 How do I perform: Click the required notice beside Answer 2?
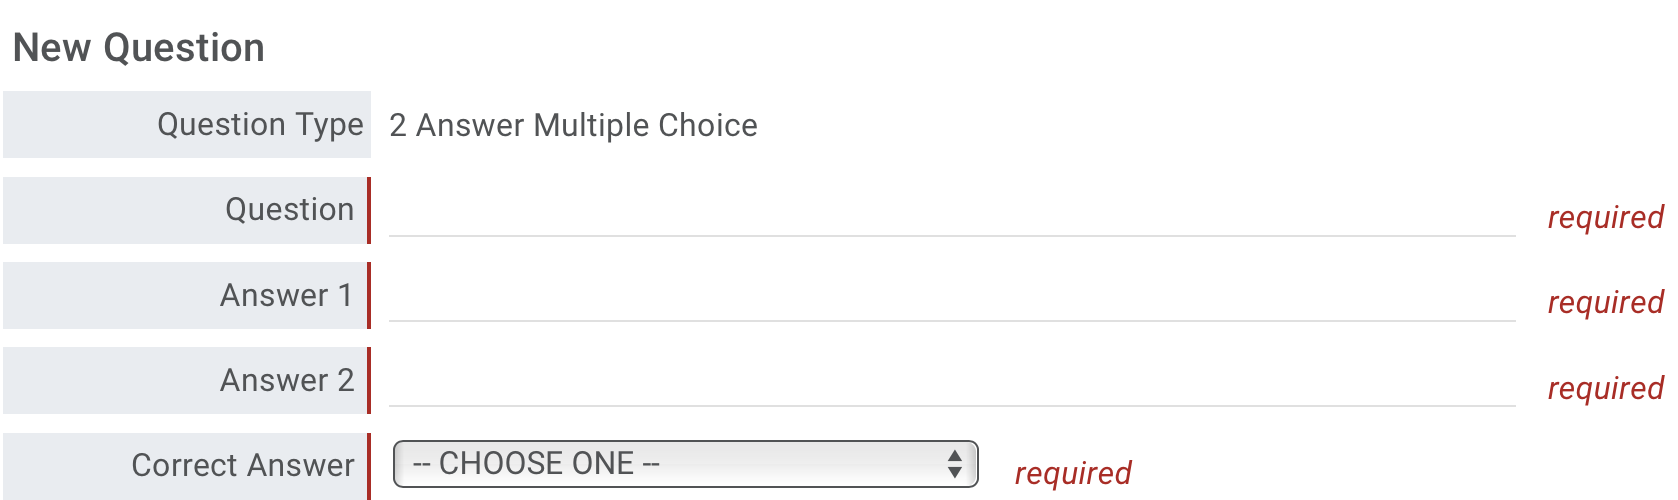(1605, 388)
